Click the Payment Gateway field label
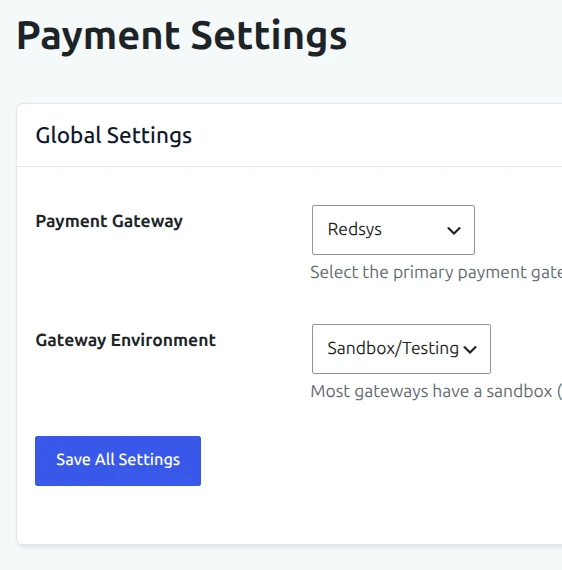Image resolution: width=562 pixels, height=570 pixels. point(109,221)
